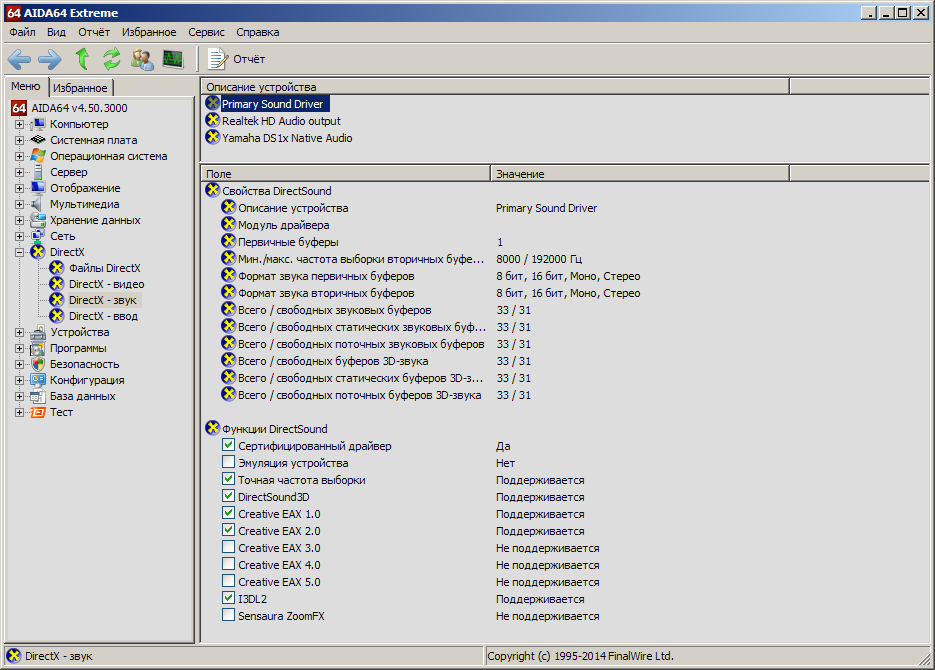Screen dimensions: 935x670
Task: Expand the Системная плата node
Action: 20,141
